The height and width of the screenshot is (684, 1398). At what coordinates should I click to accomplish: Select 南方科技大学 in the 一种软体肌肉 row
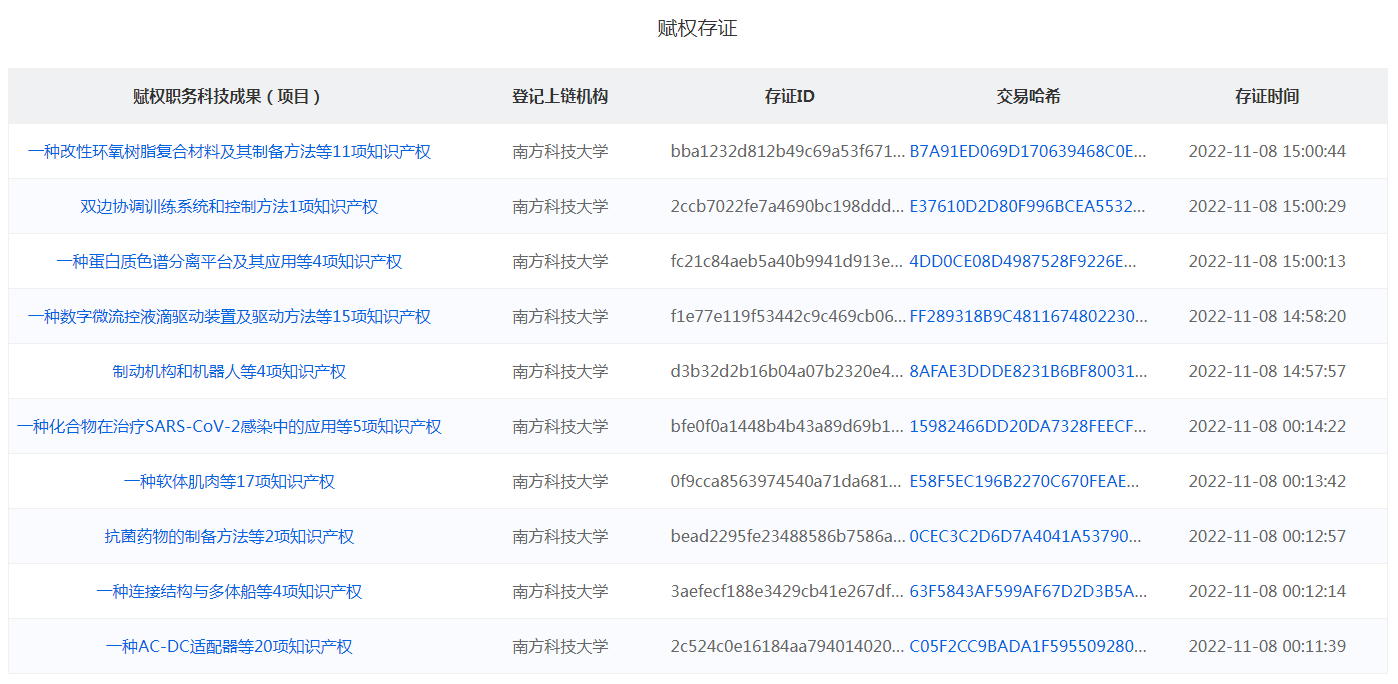tap(560, 482)
